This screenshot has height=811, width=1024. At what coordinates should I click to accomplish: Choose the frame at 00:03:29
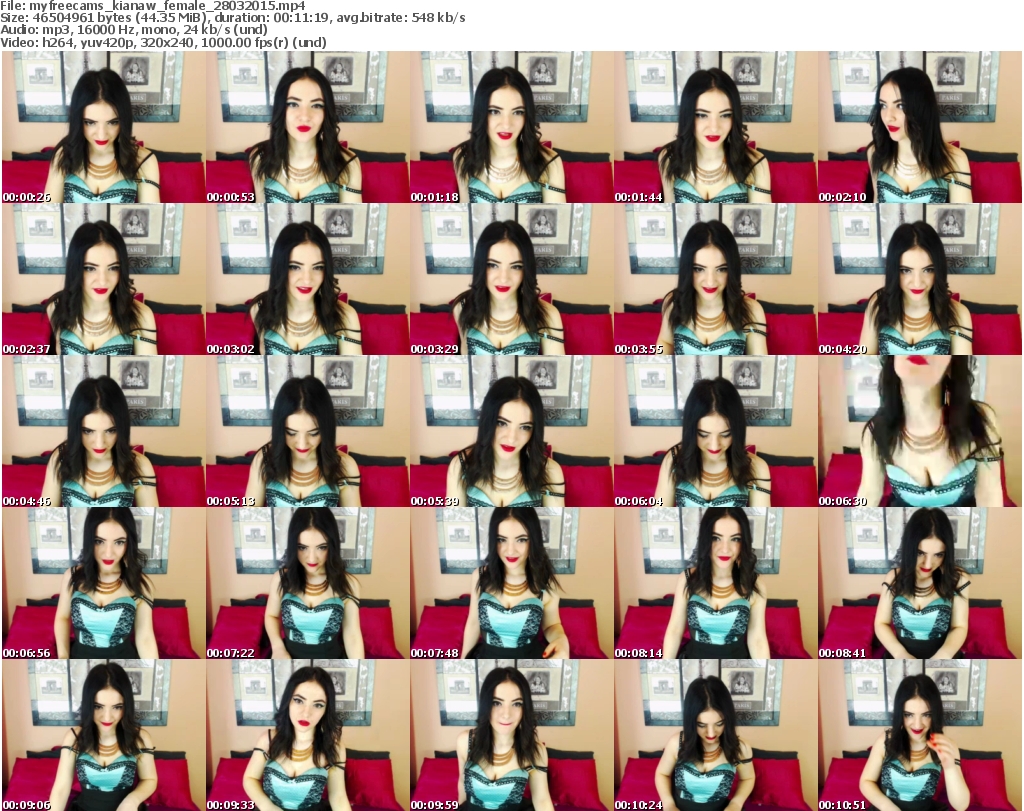pos(511,279)
